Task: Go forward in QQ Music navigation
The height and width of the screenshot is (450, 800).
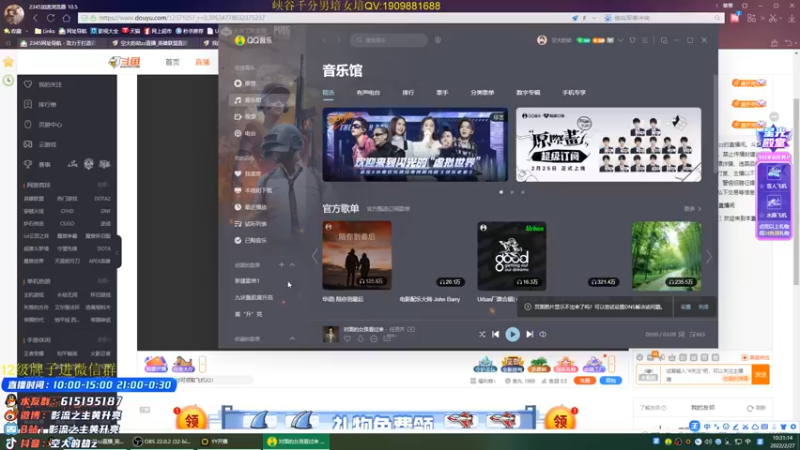Action: pyautogui.click(x=338, y=40)
